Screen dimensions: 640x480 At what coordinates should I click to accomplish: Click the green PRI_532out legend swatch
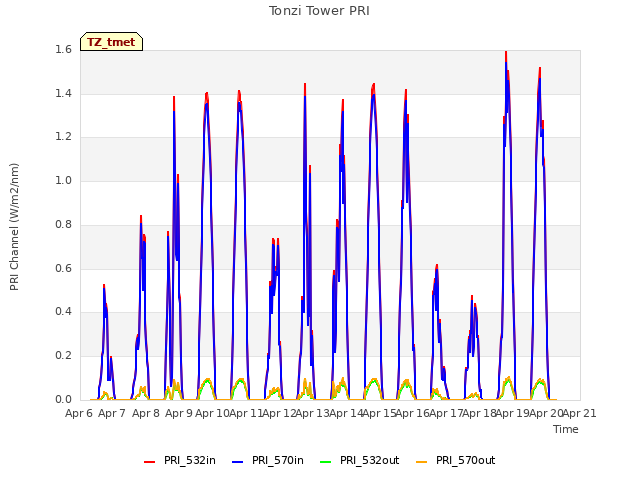325,461
